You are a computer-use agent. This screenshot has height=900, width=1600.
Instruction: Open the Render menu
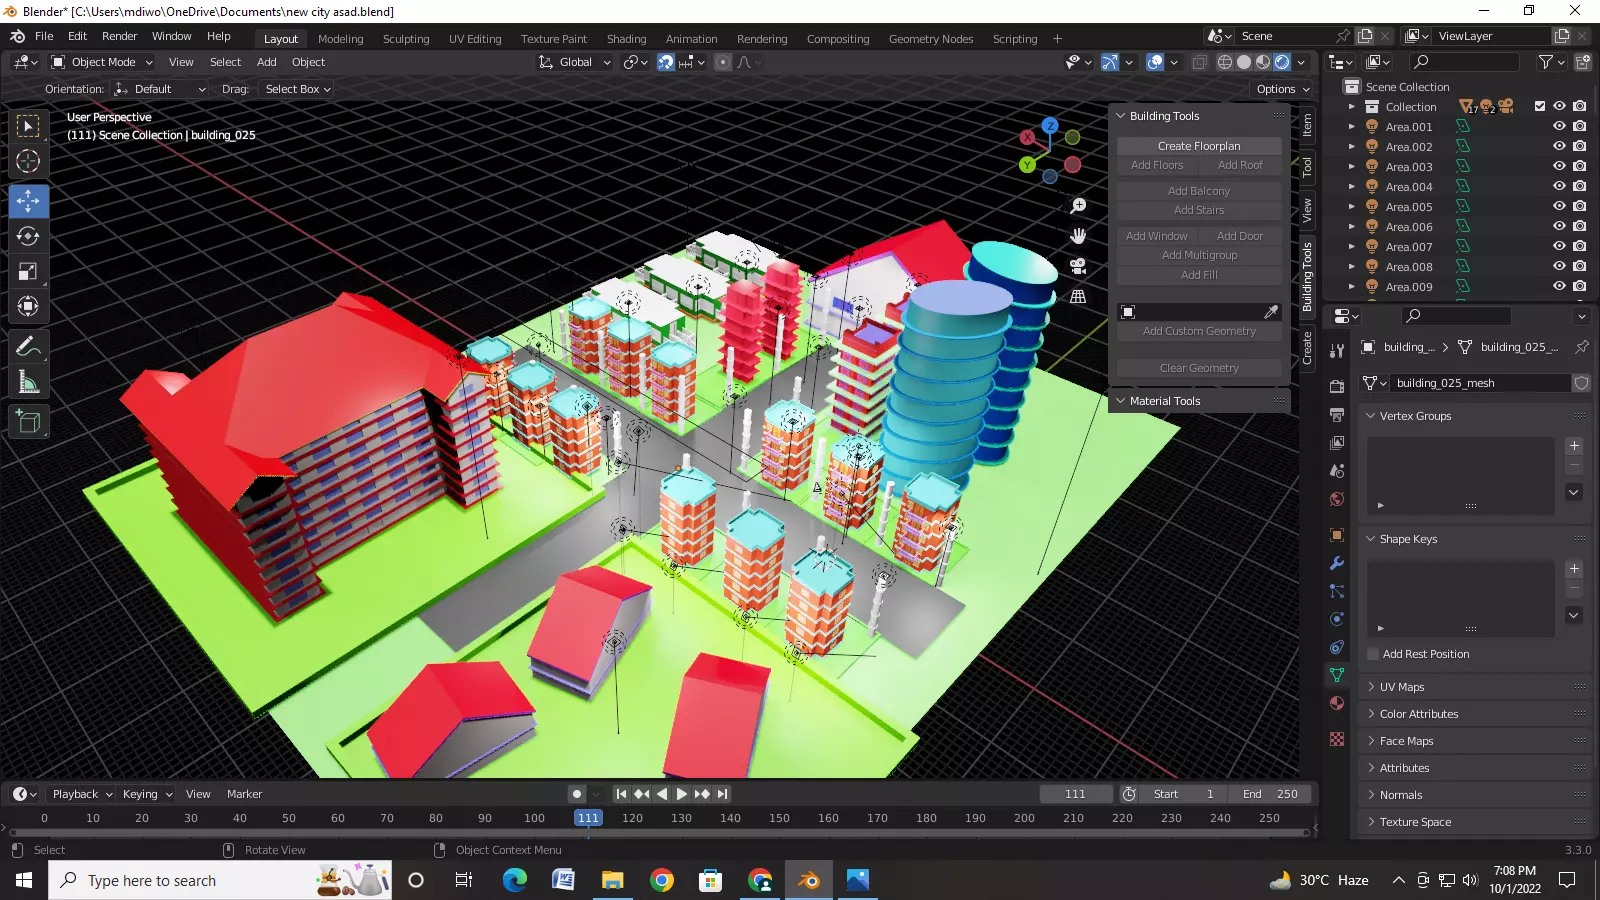click(x=119, y=36)
